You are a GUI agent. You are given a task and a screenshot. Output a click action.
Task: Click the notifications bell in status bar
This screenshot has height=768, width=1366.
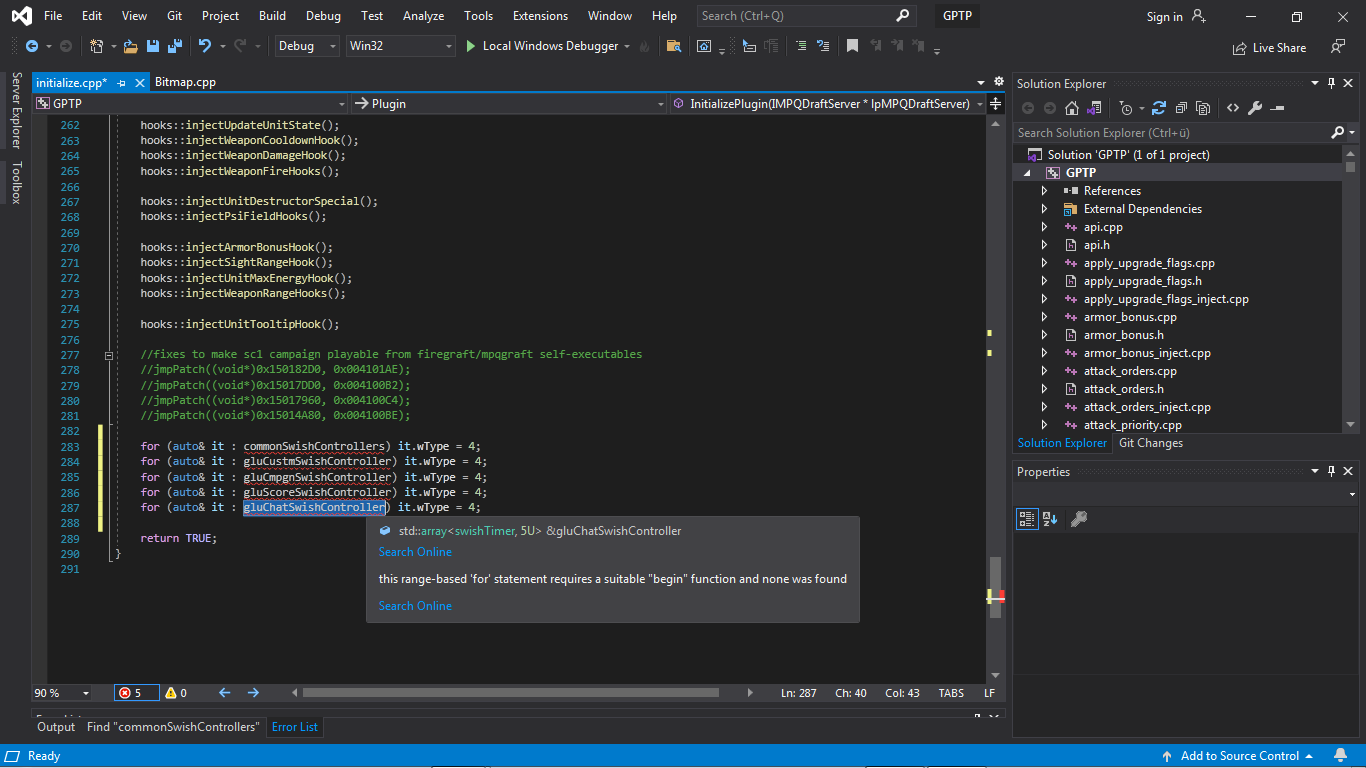[1341, 756]
